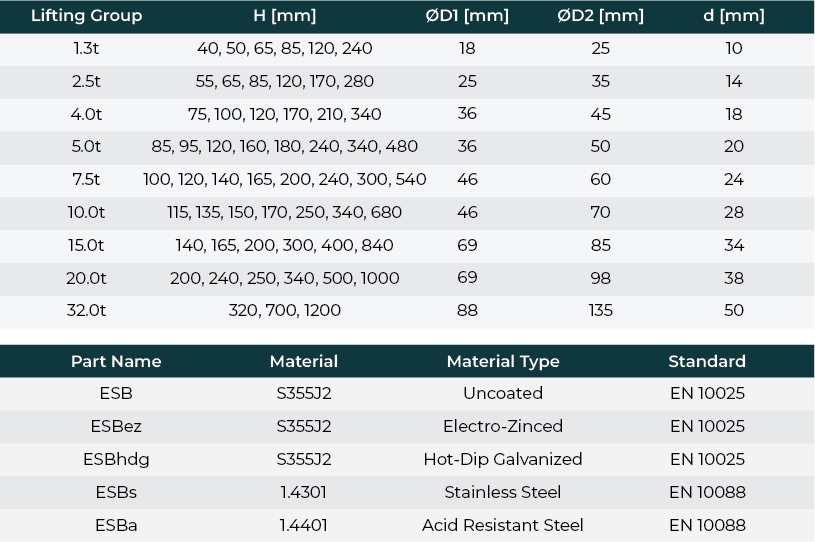Select heights cell 320, 700, 1200
The width and height of the screenshot is (815, 542).
coord(284,311)
